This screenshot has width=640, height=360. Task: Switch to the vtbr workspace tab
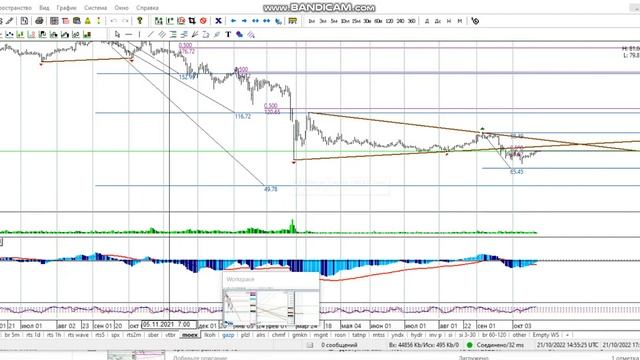pyautogui.click(x=170, y=335)
